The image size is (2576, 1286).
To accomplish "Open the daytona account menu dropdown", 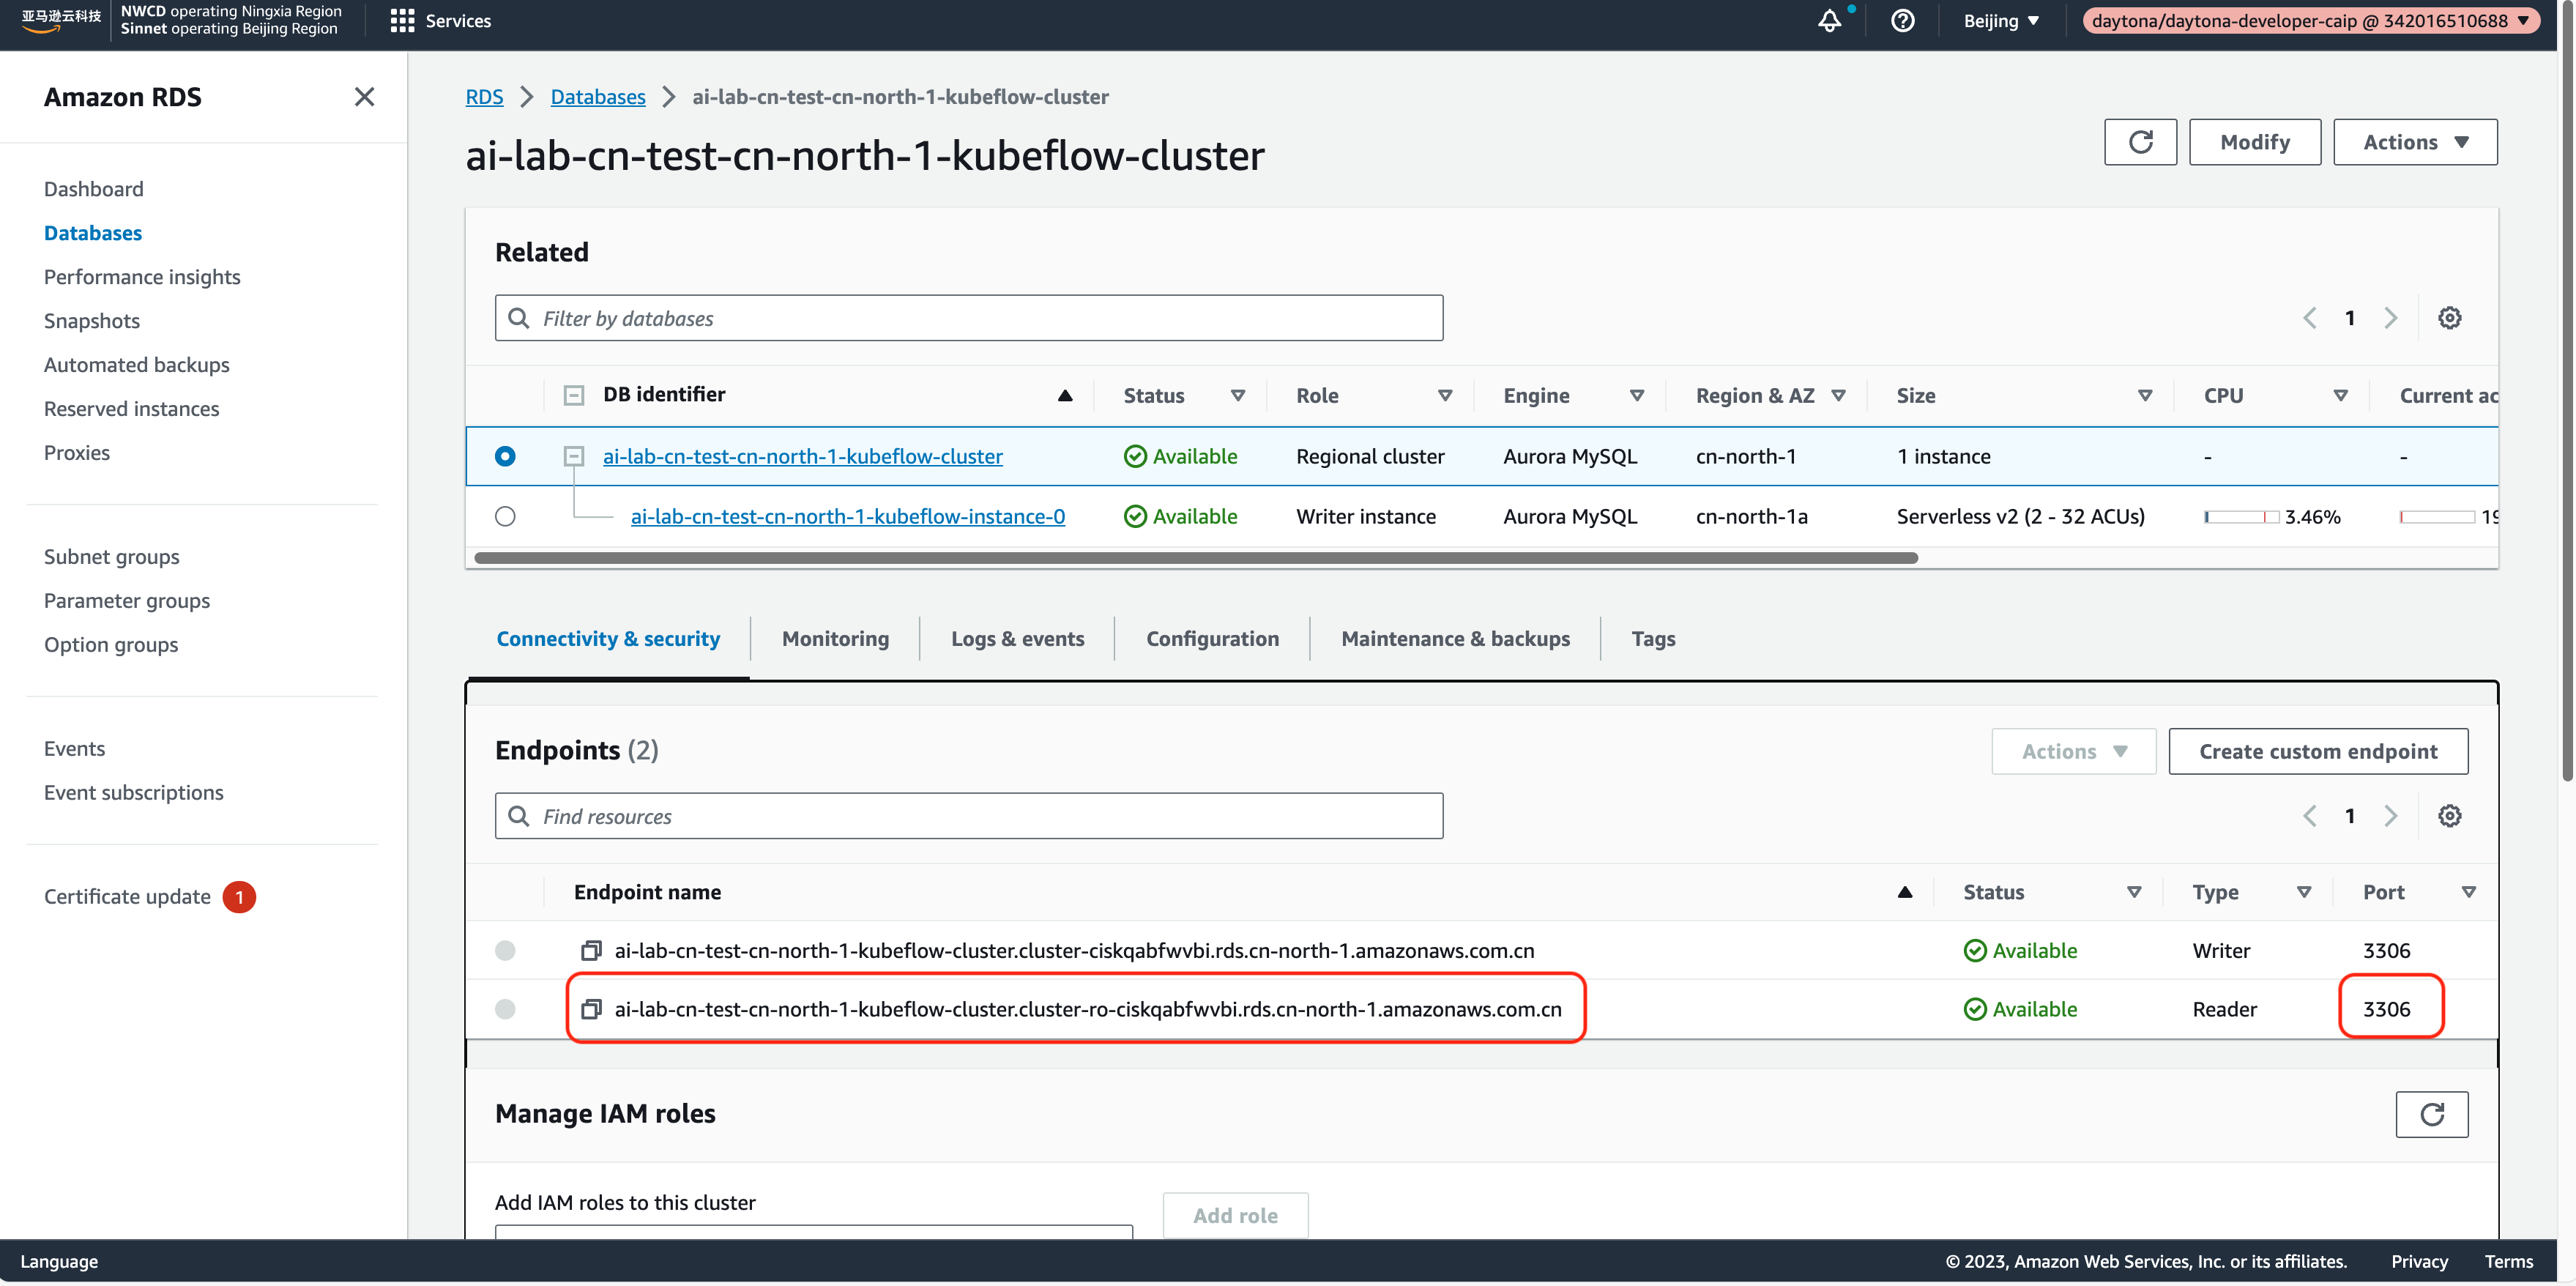I will point(2311,21).
